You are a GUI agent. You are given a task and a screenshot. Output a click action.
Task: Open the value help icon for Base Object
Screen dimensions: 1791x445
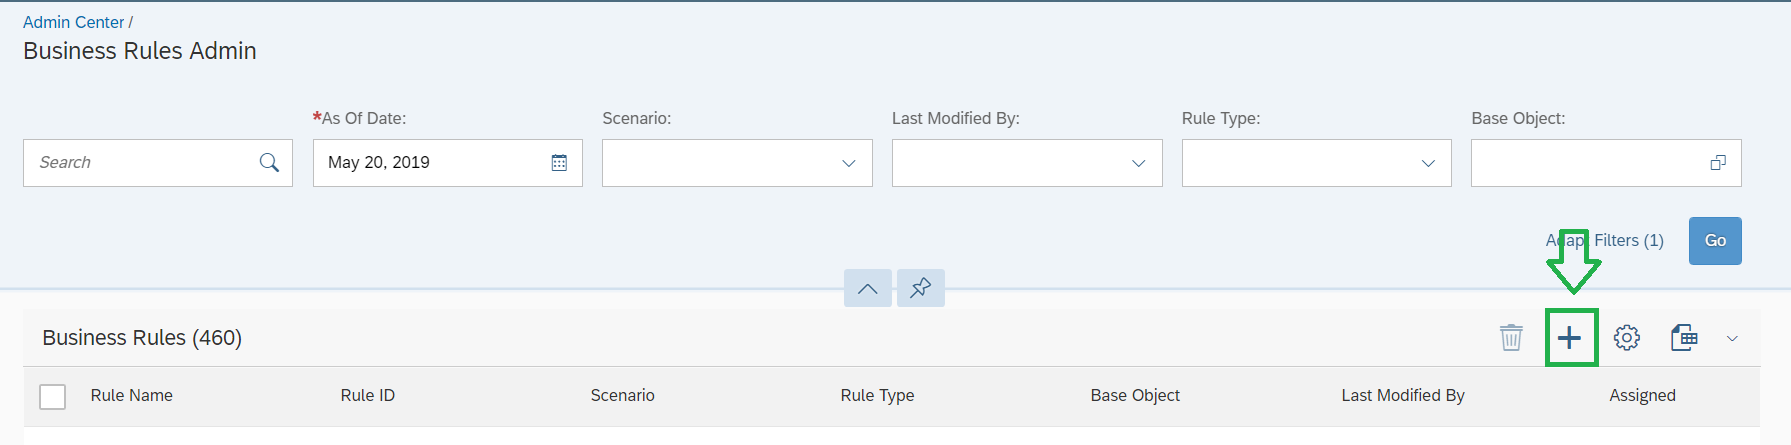pyautogui.click(x=1718, y=162)
